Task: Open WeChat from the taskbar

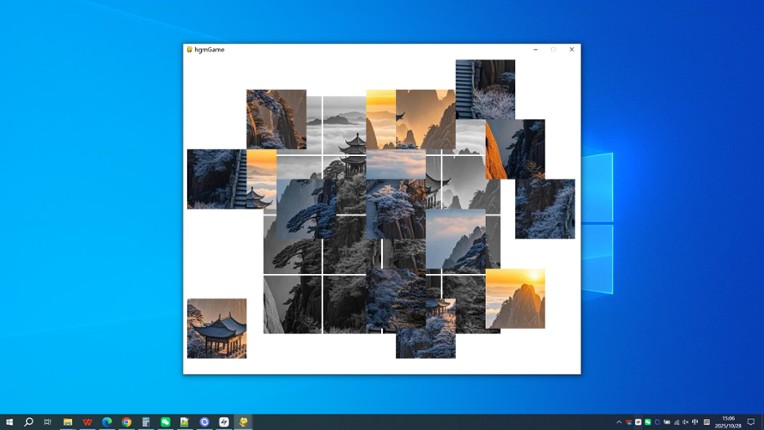Action: (166, 422)
